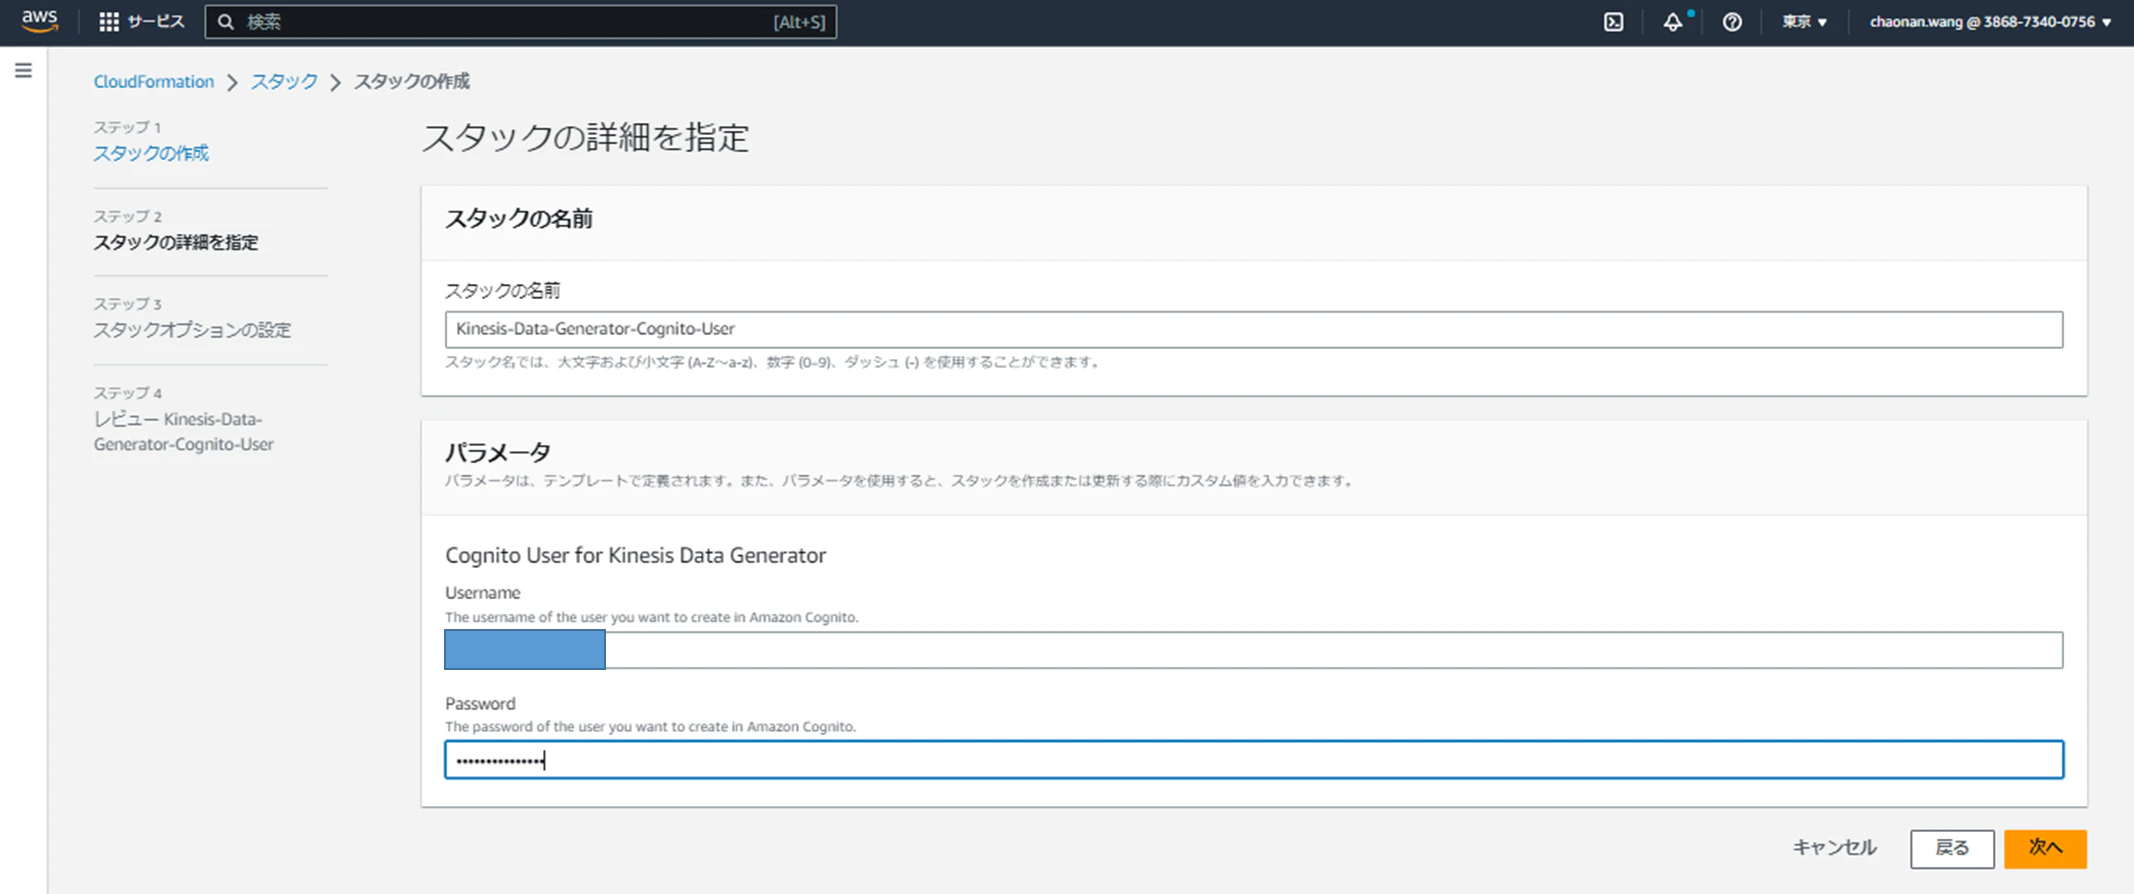Click the search magnifier icon
This screenshot has width=2134, height=894.
pos(226,22)
